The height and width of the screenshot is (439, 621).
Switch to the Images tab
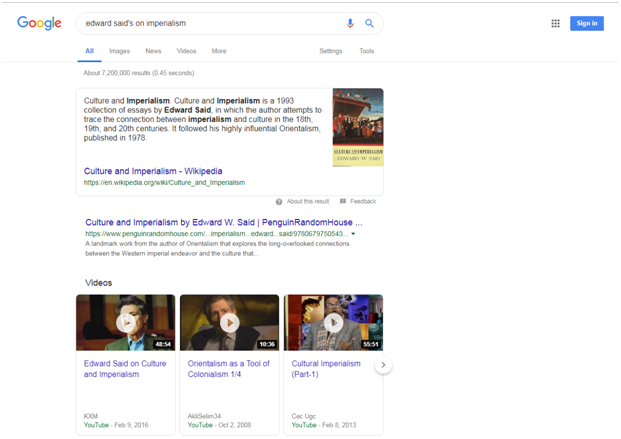[x=120, y=51]
